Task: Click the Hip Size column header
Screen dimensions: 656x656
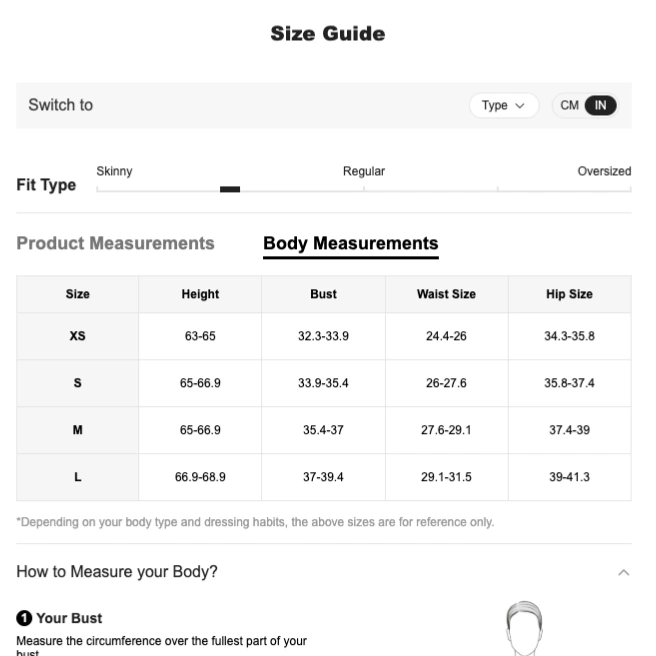Action: coord(569,294)
